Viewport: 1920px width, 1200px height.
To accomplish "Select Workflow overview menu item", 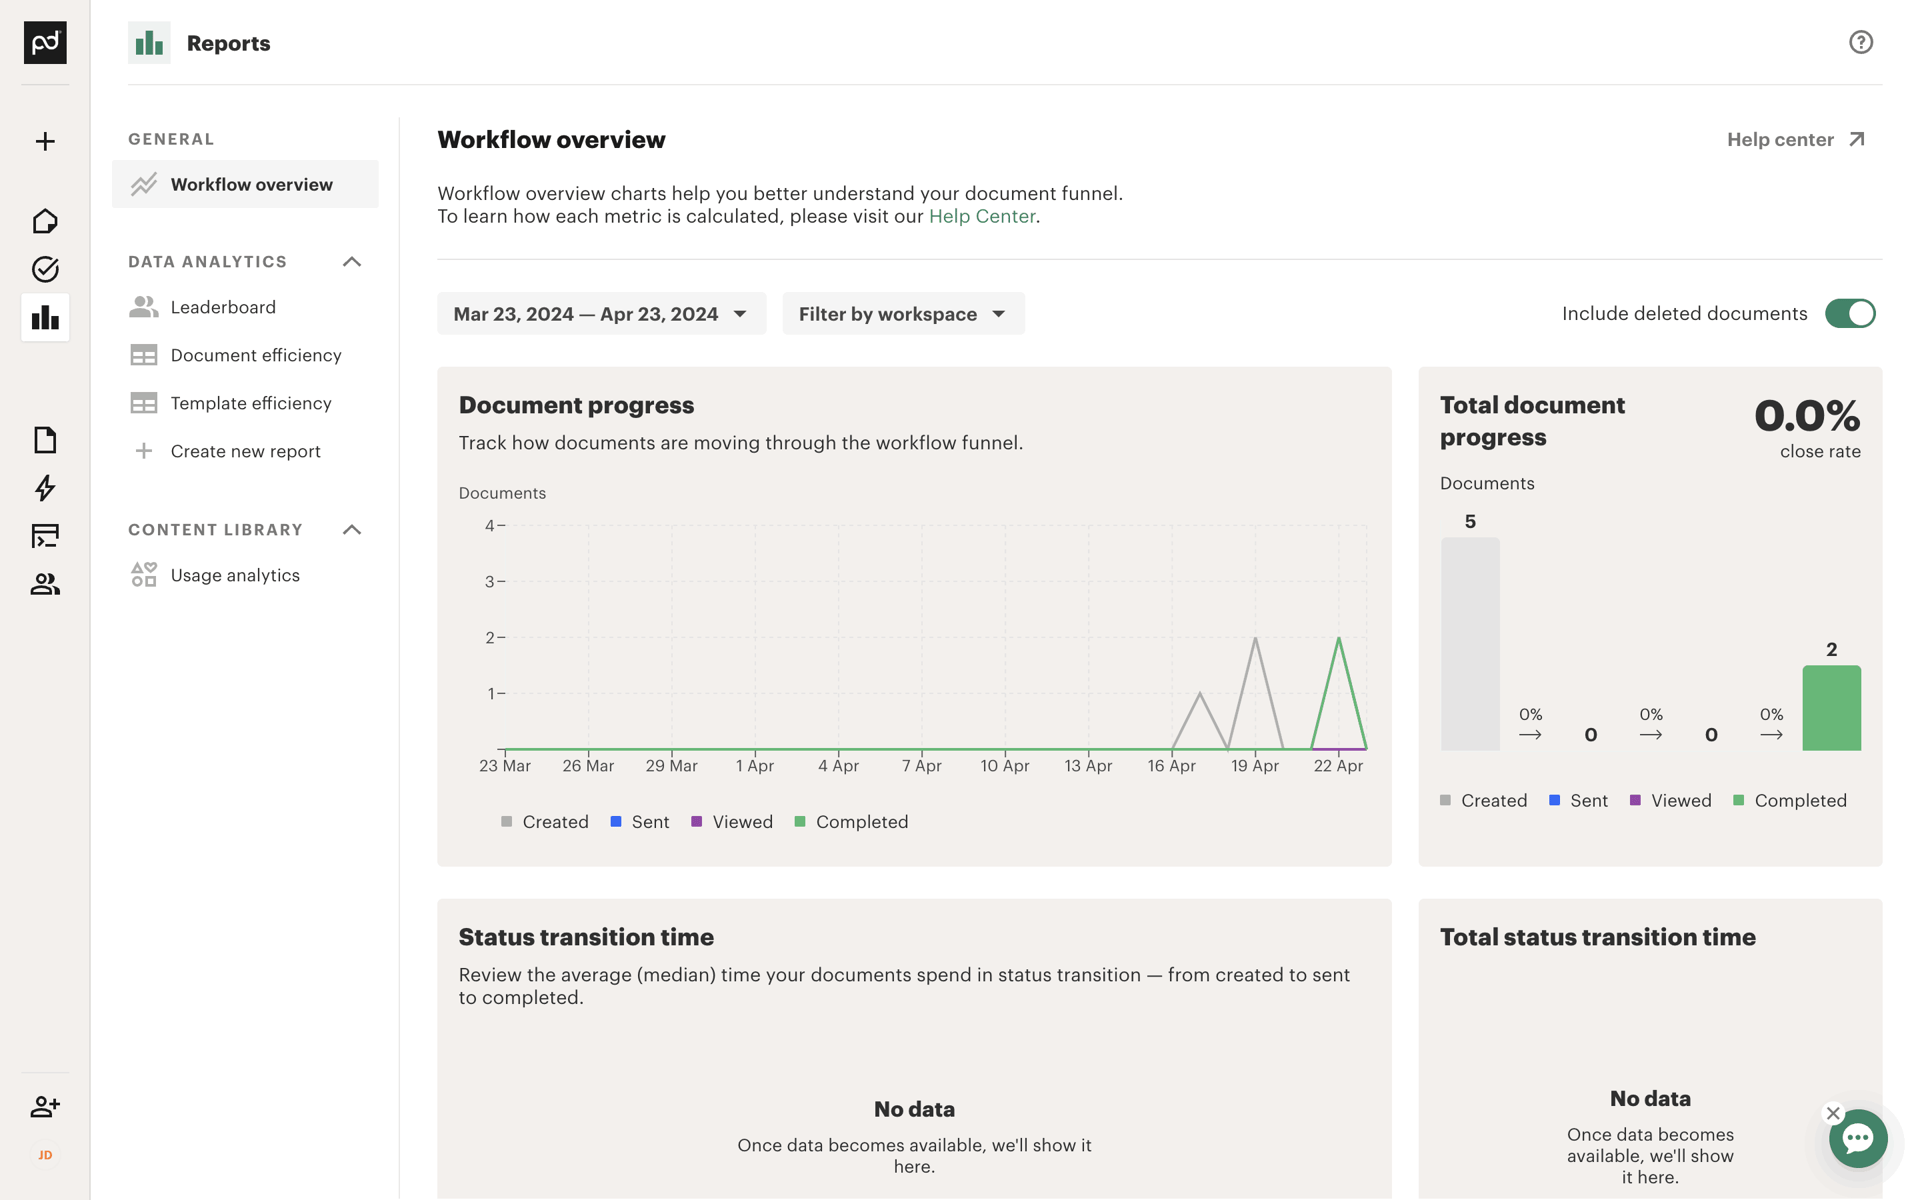I will coord(245,184).
